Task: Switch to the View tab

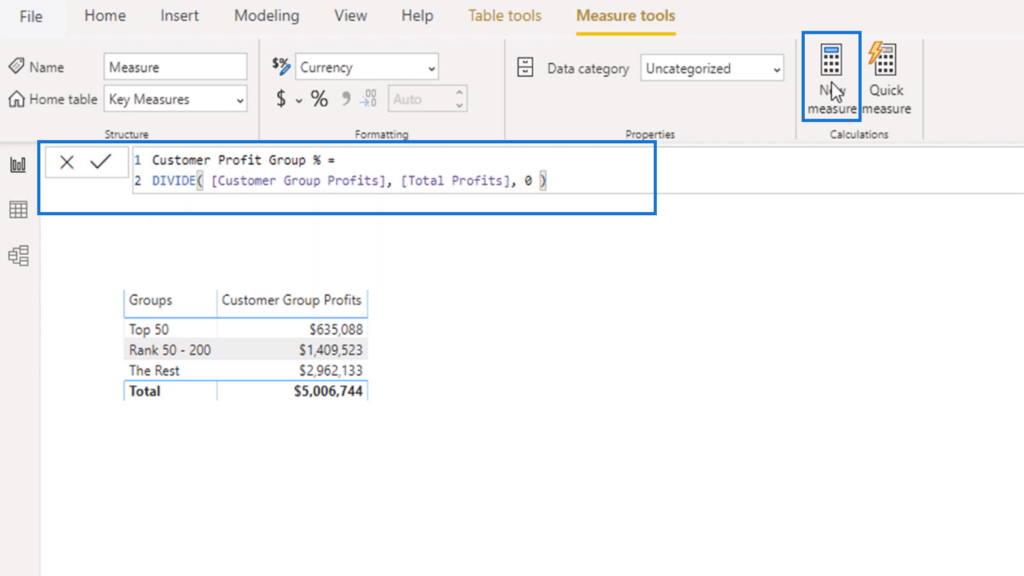Action: click(x=351, y=16)
